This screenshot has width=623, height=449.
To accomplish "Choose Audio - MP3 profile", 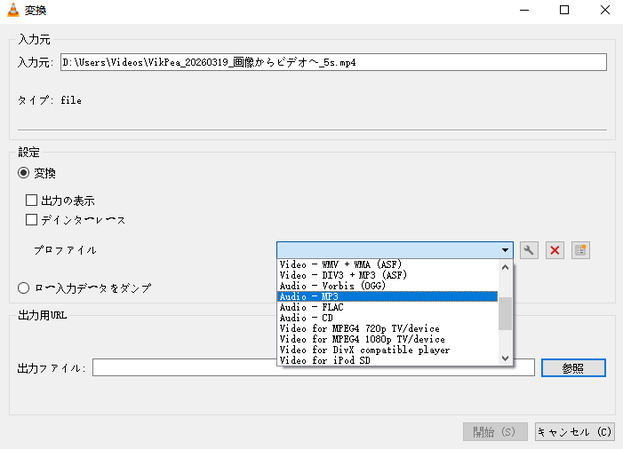I will point(387,296).
